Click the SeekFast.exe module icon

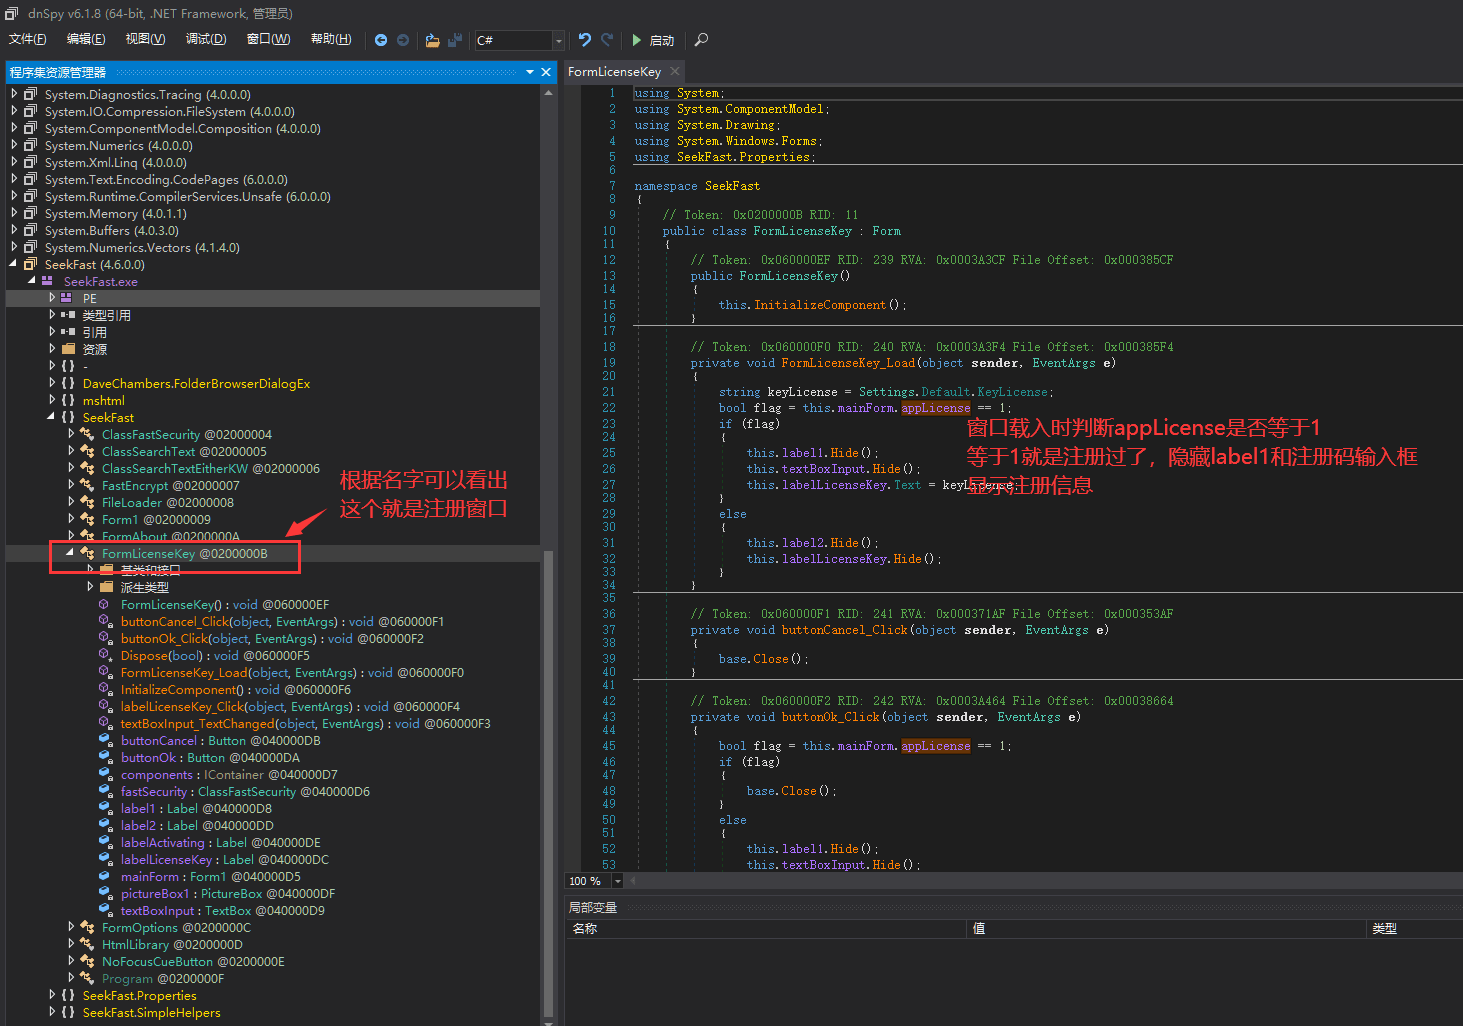point(47,281)
